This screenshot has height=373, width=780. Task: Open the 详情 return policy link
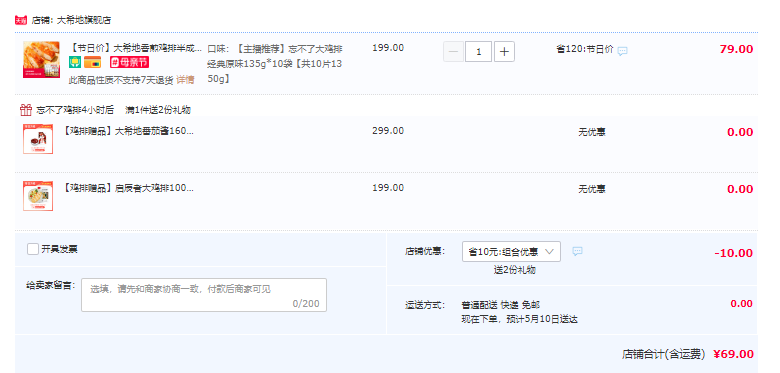click(x=185, y=80)
